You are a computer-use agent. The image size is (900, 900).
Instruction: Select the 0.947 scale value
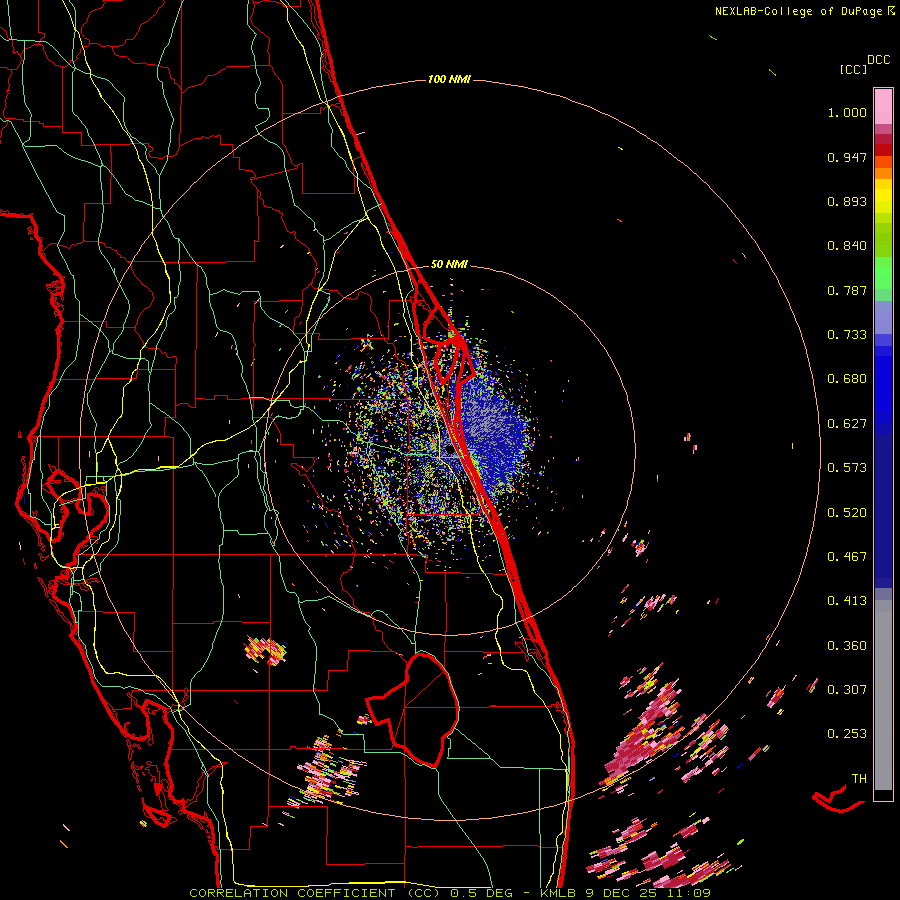pos(847,157)
